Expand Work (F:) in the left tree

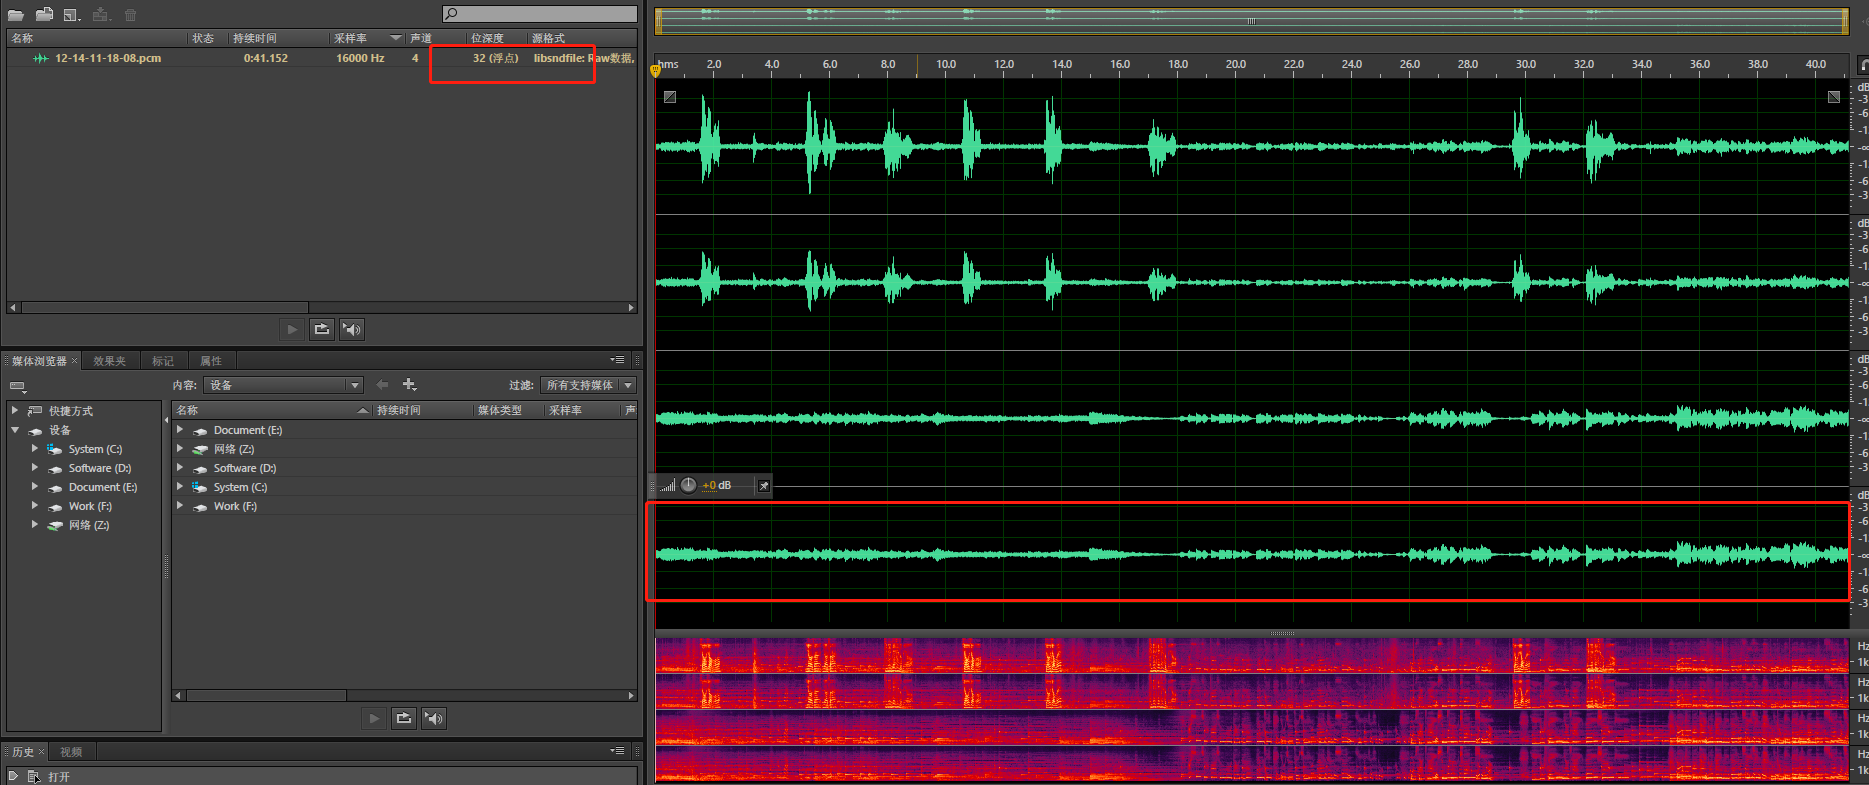pyautogui.click(x=35, y=506)
